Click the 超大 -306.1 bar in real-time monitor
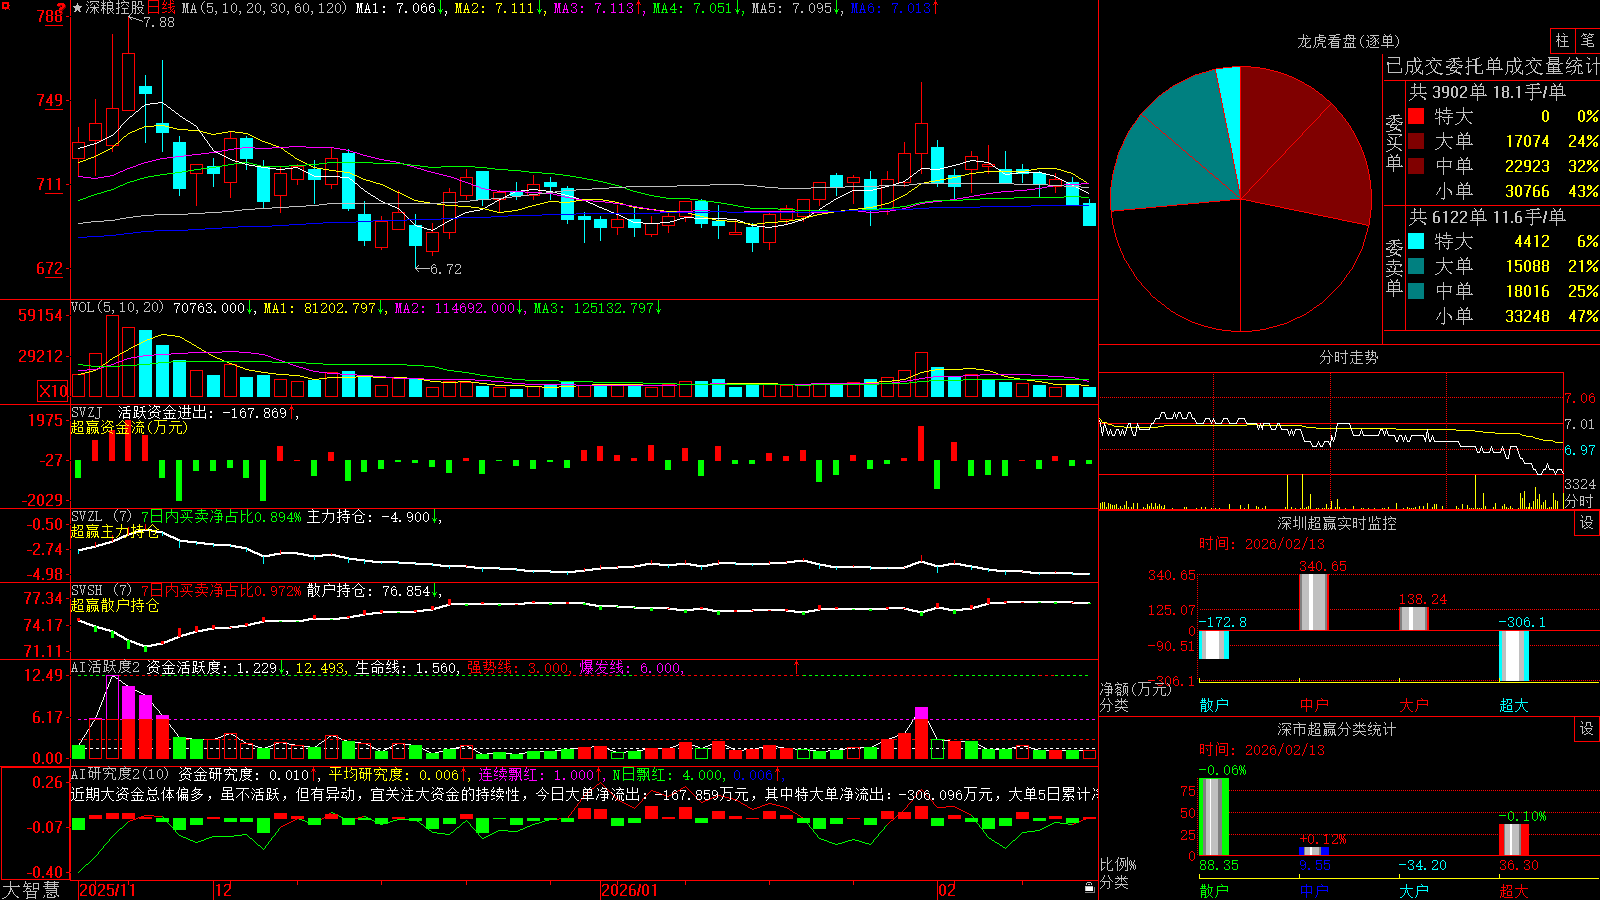 1514,656
